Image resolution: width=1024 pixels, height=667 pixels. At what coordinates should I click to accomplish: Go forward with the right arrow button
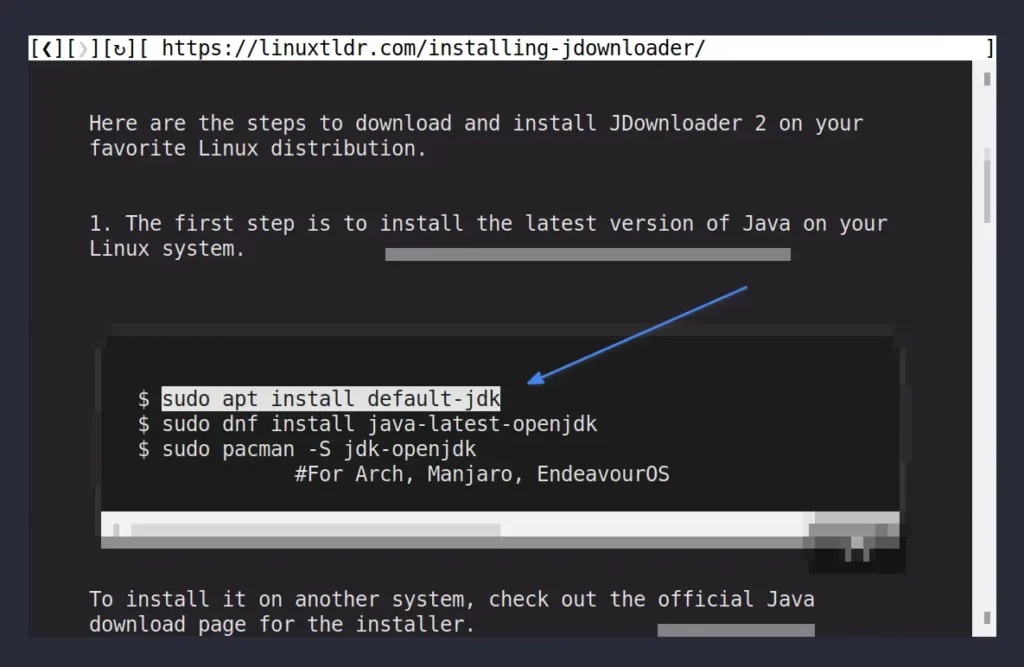[x=83, y=48]
